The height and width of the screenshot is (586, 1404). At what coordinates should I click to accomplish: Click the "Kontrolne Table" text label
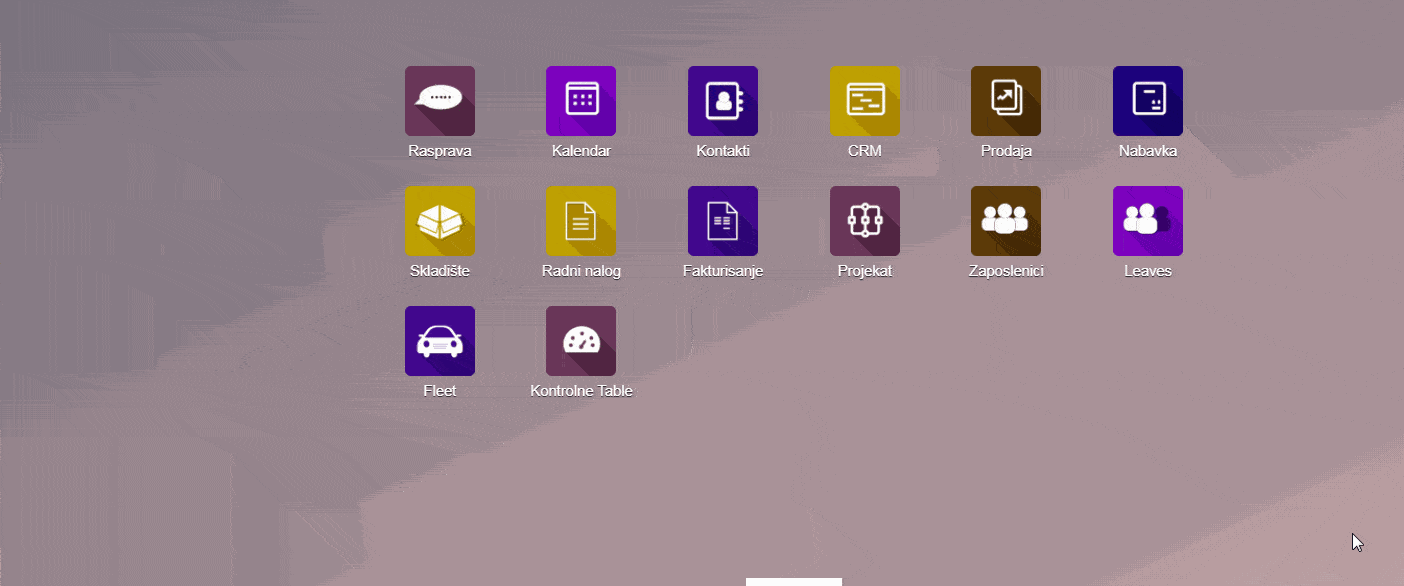pos(581,391)
